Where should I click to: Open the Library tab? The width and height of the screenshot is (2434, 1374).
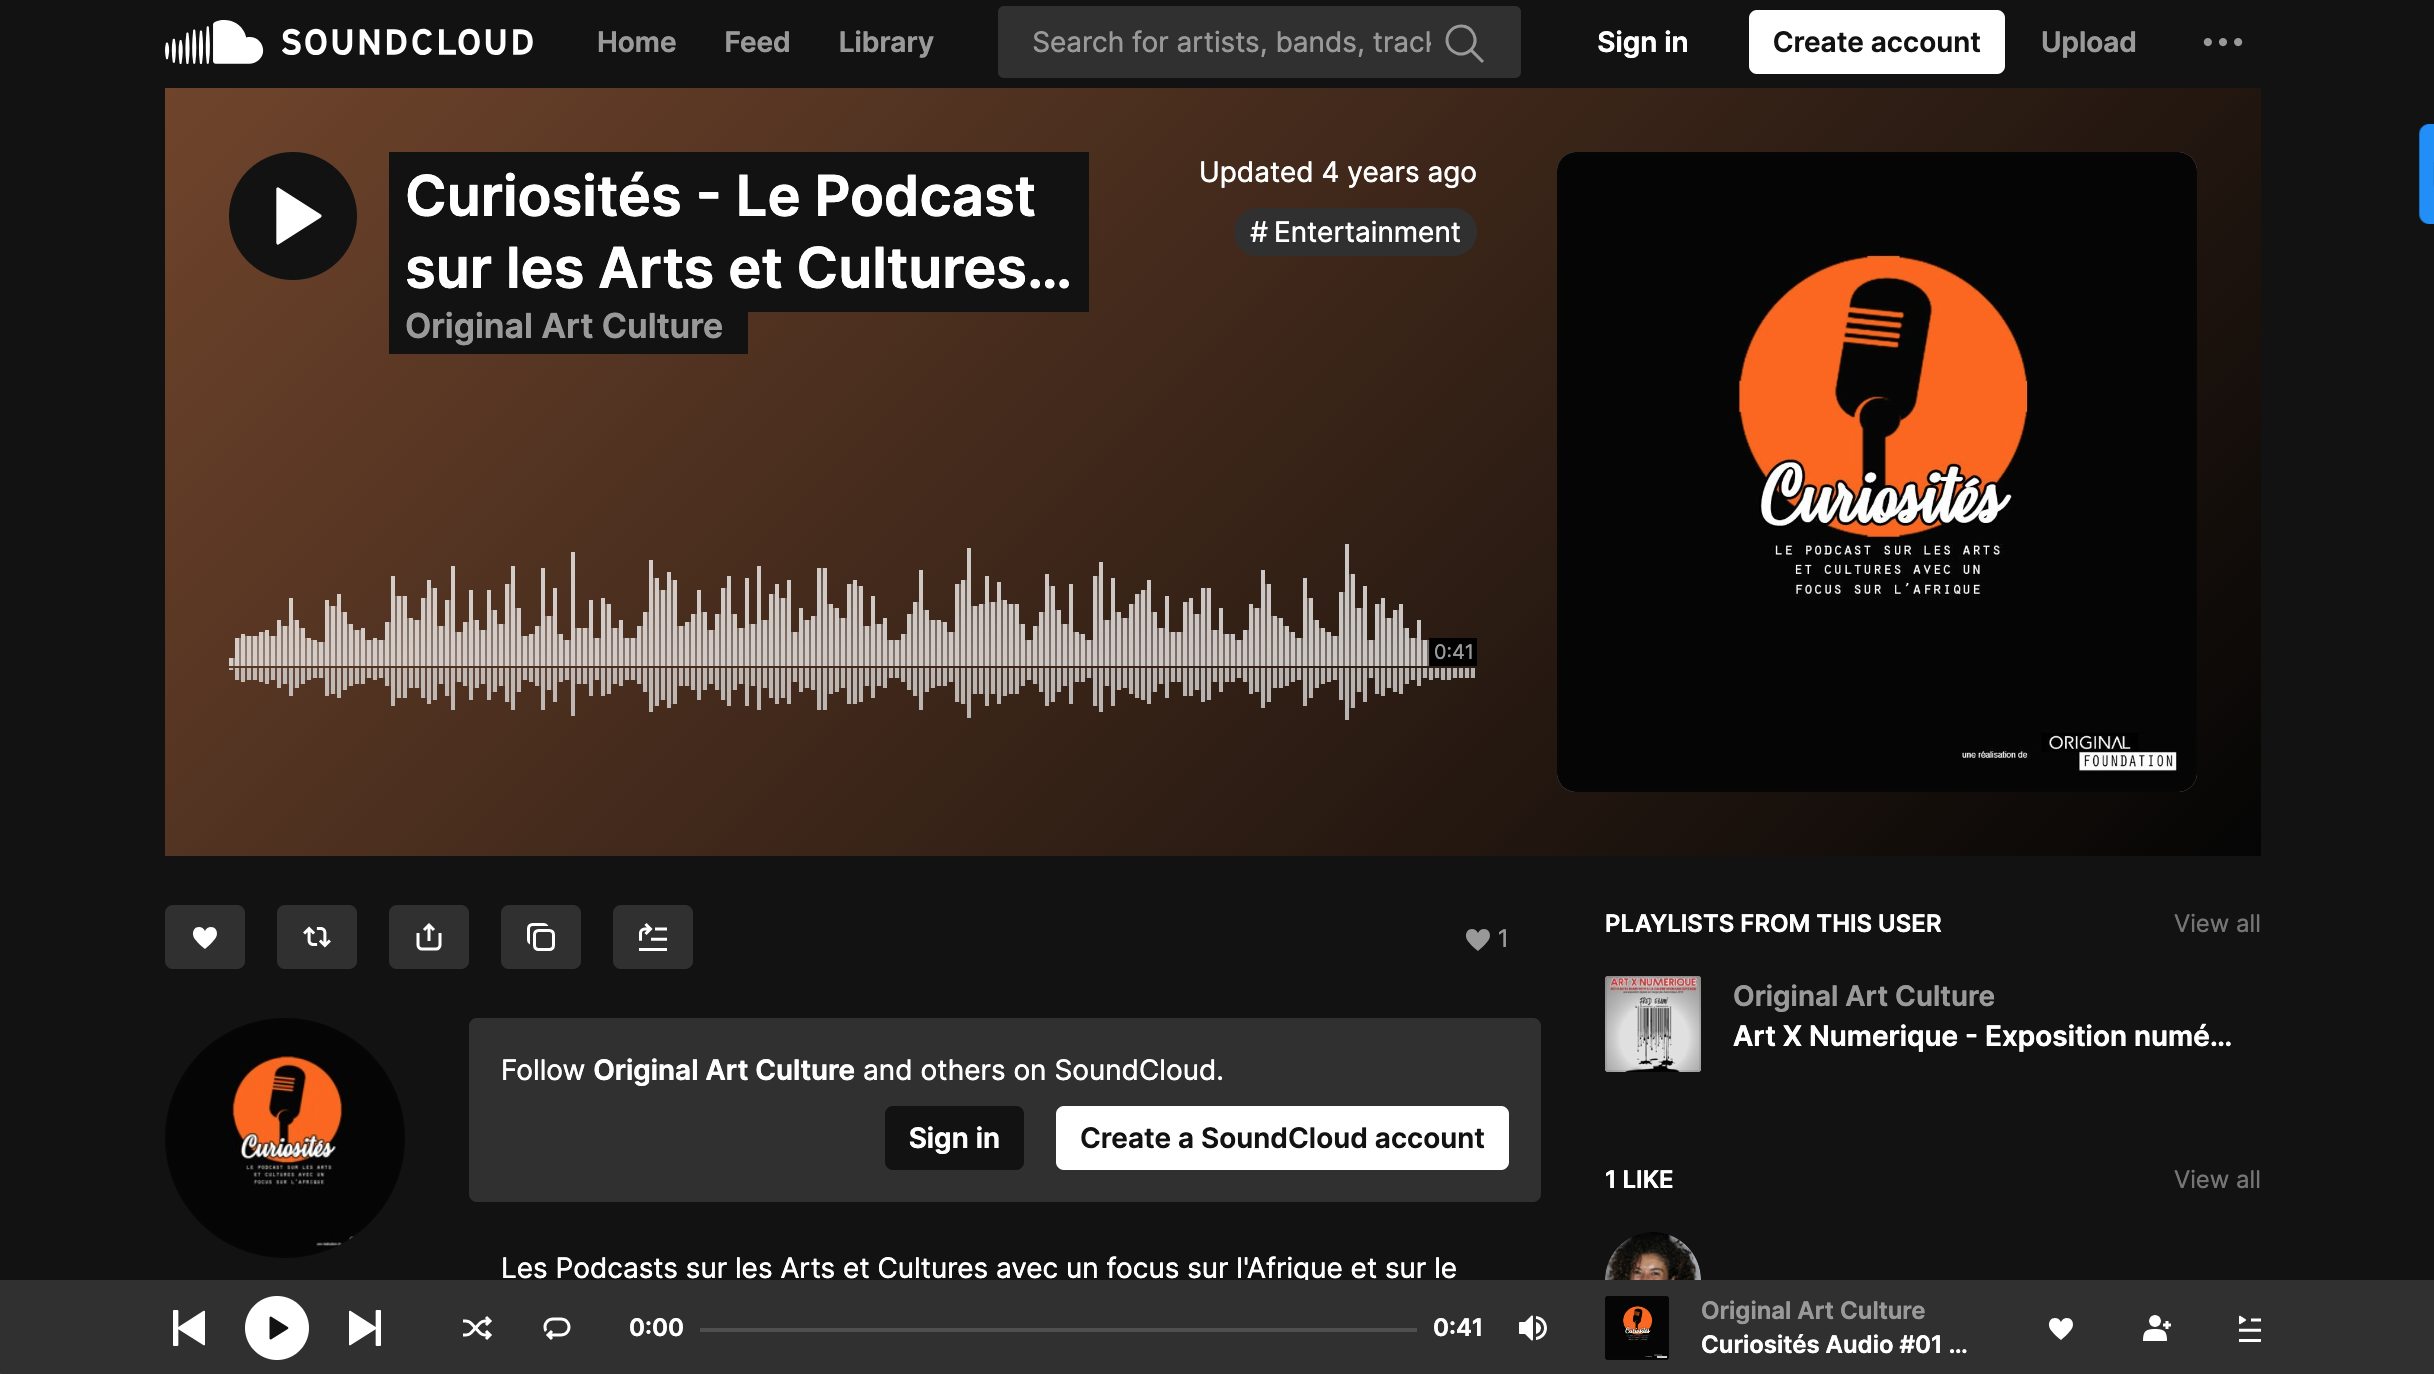(x=886, y=42)
